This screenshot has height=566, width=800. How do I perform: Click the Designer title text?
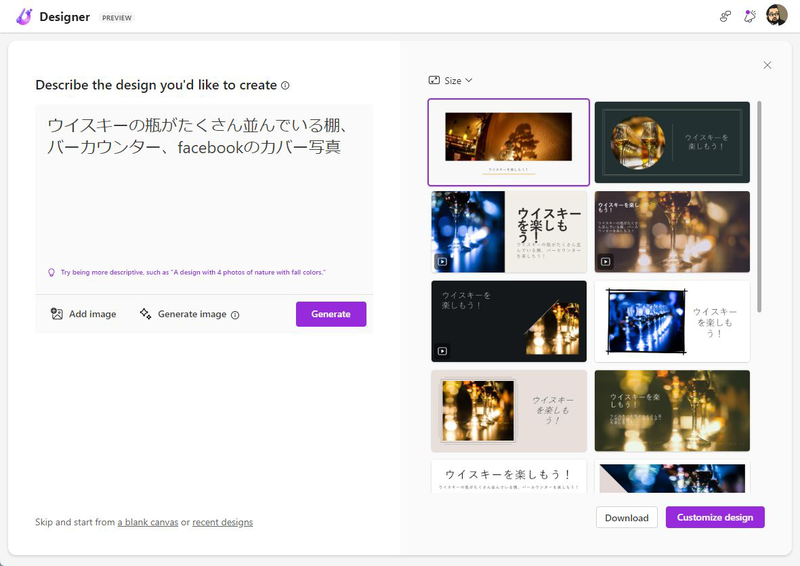point(64,17)
